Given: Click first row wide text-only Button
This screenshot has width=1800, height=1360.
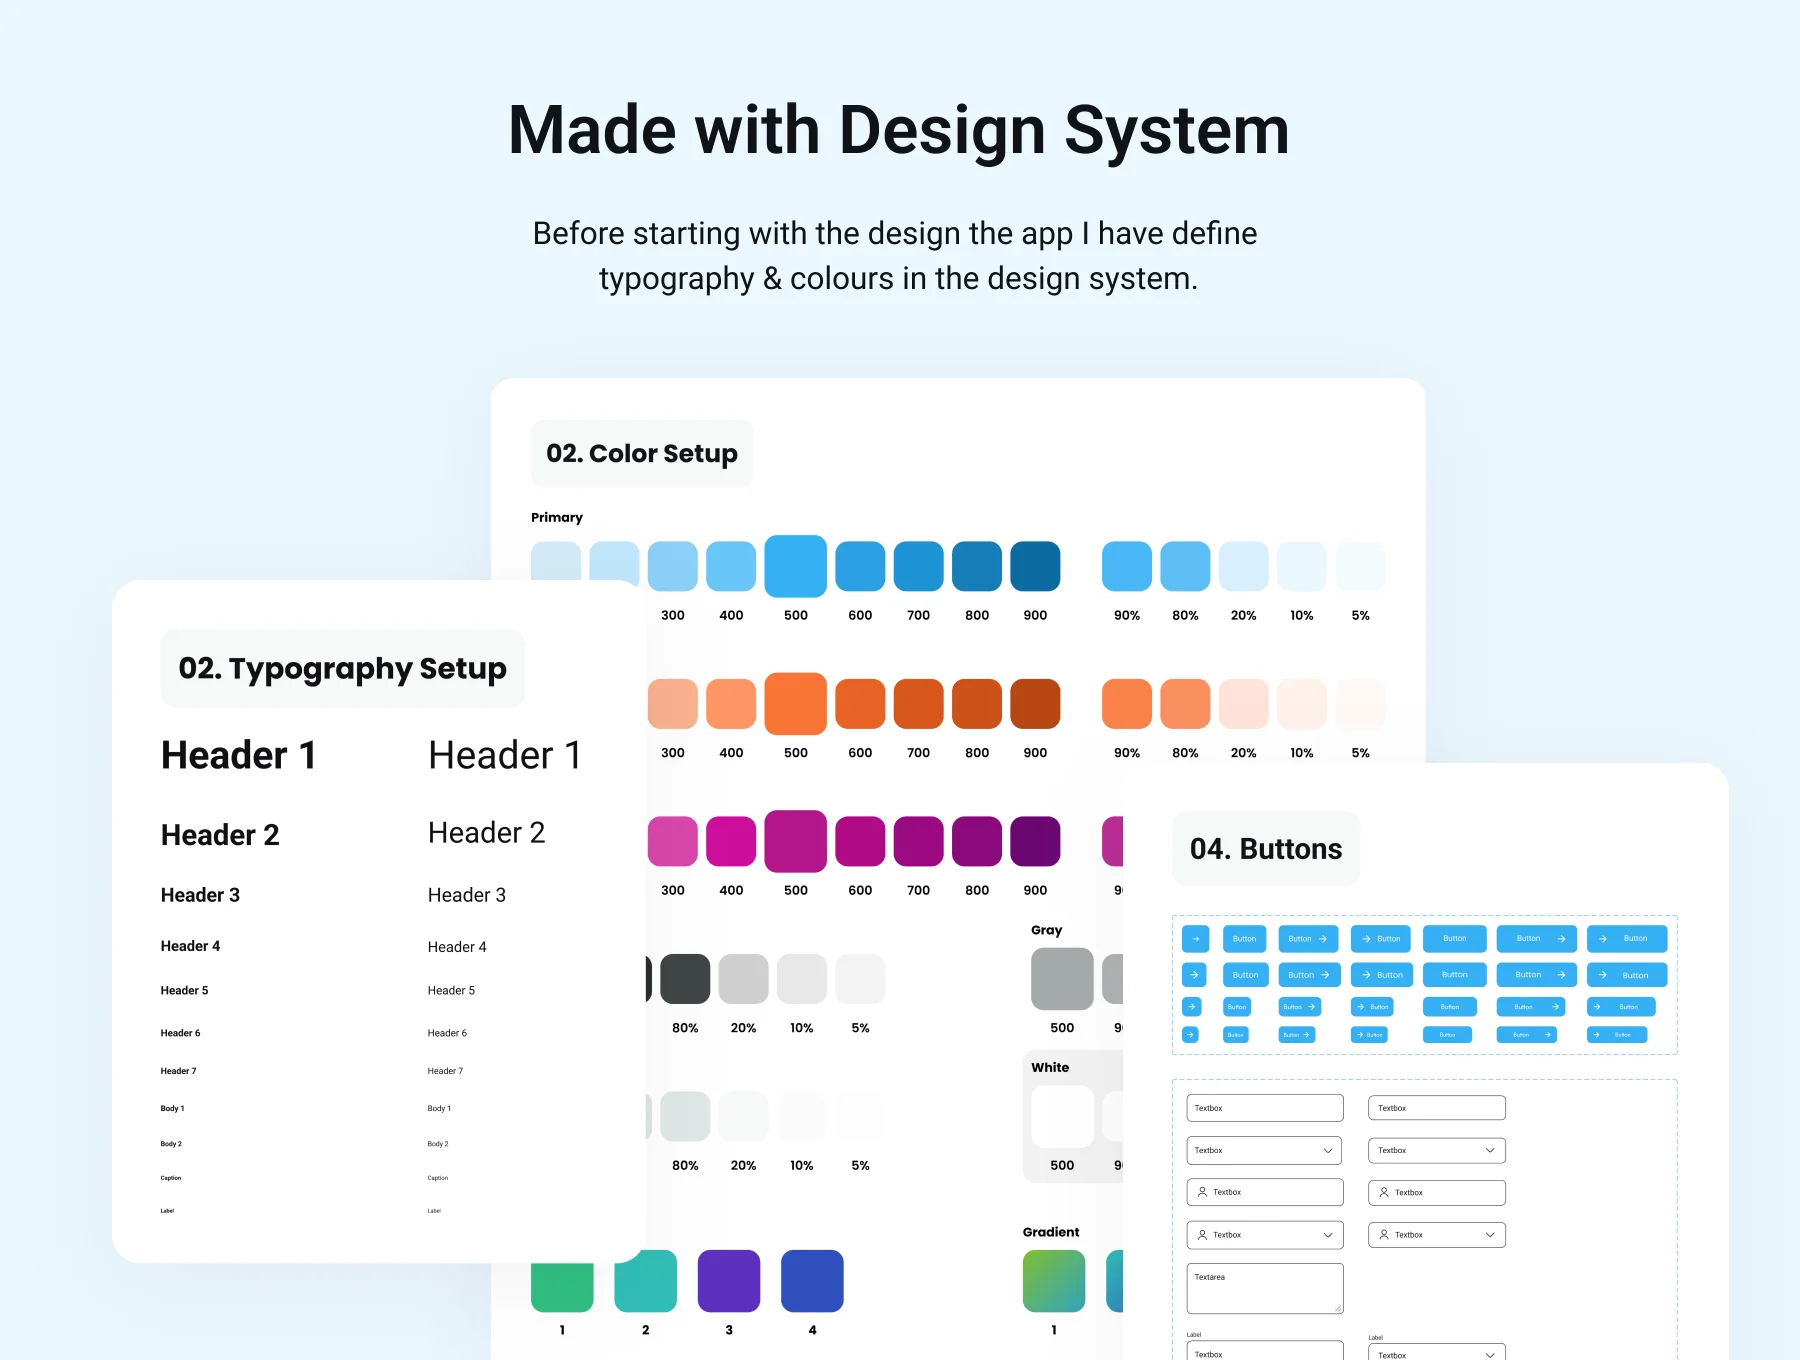Looking at the screenshot, I should click(x=1455, y=938).
